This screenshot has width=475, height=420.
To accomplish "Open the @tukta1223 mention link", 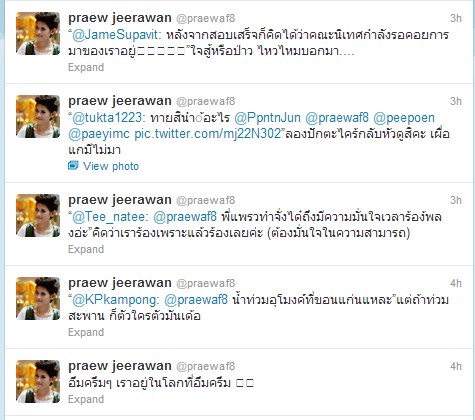I will (x=109, y=118).
